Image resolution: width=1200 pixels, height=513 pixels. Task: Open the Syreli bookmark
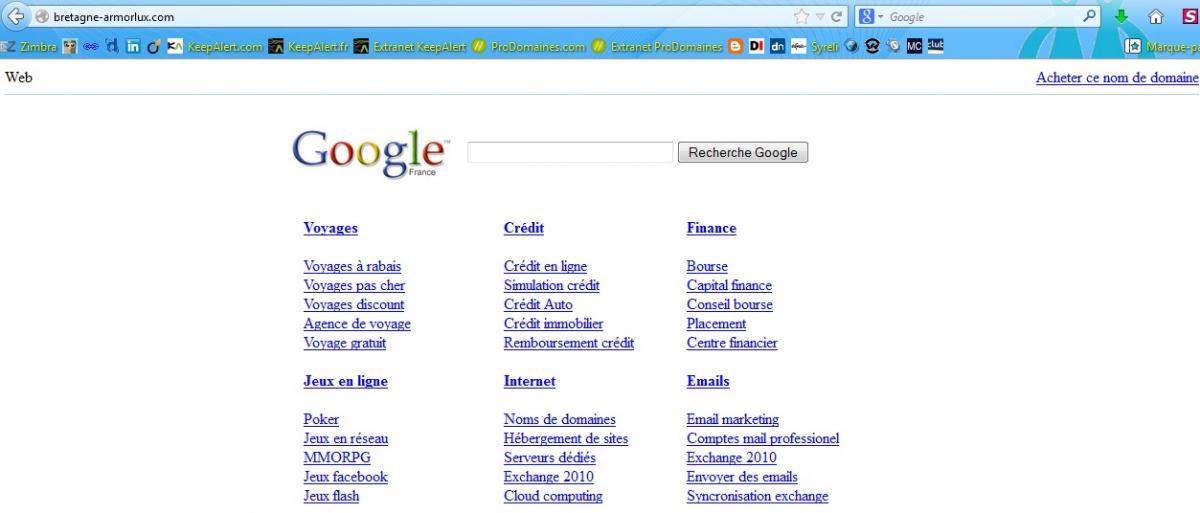point(815,46)
